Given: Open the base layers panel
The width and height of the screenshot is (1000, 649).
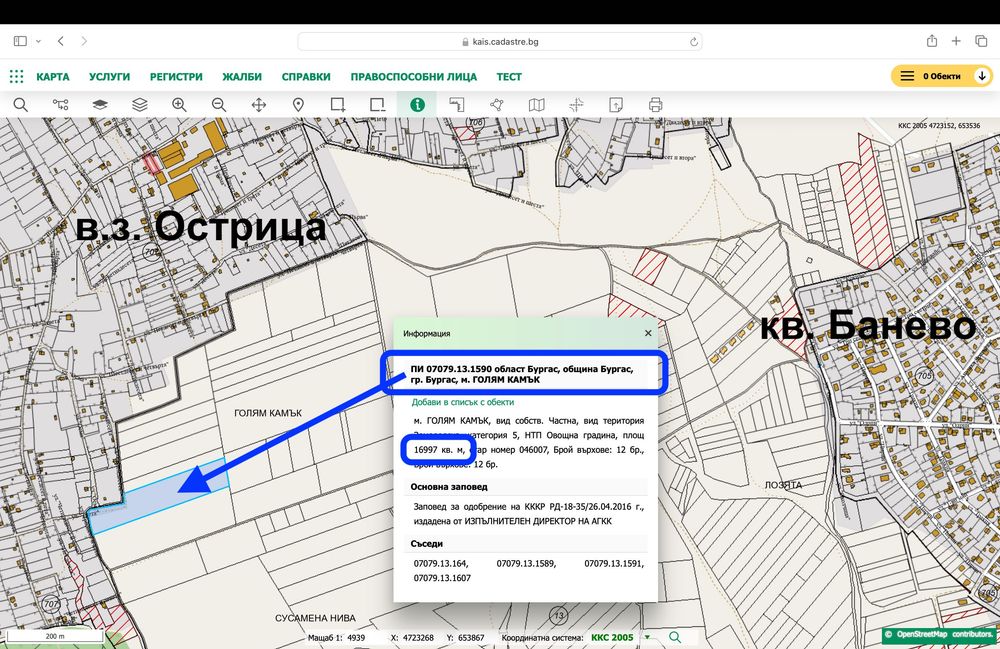Looking at the screenshot, I should click(100, 105).
